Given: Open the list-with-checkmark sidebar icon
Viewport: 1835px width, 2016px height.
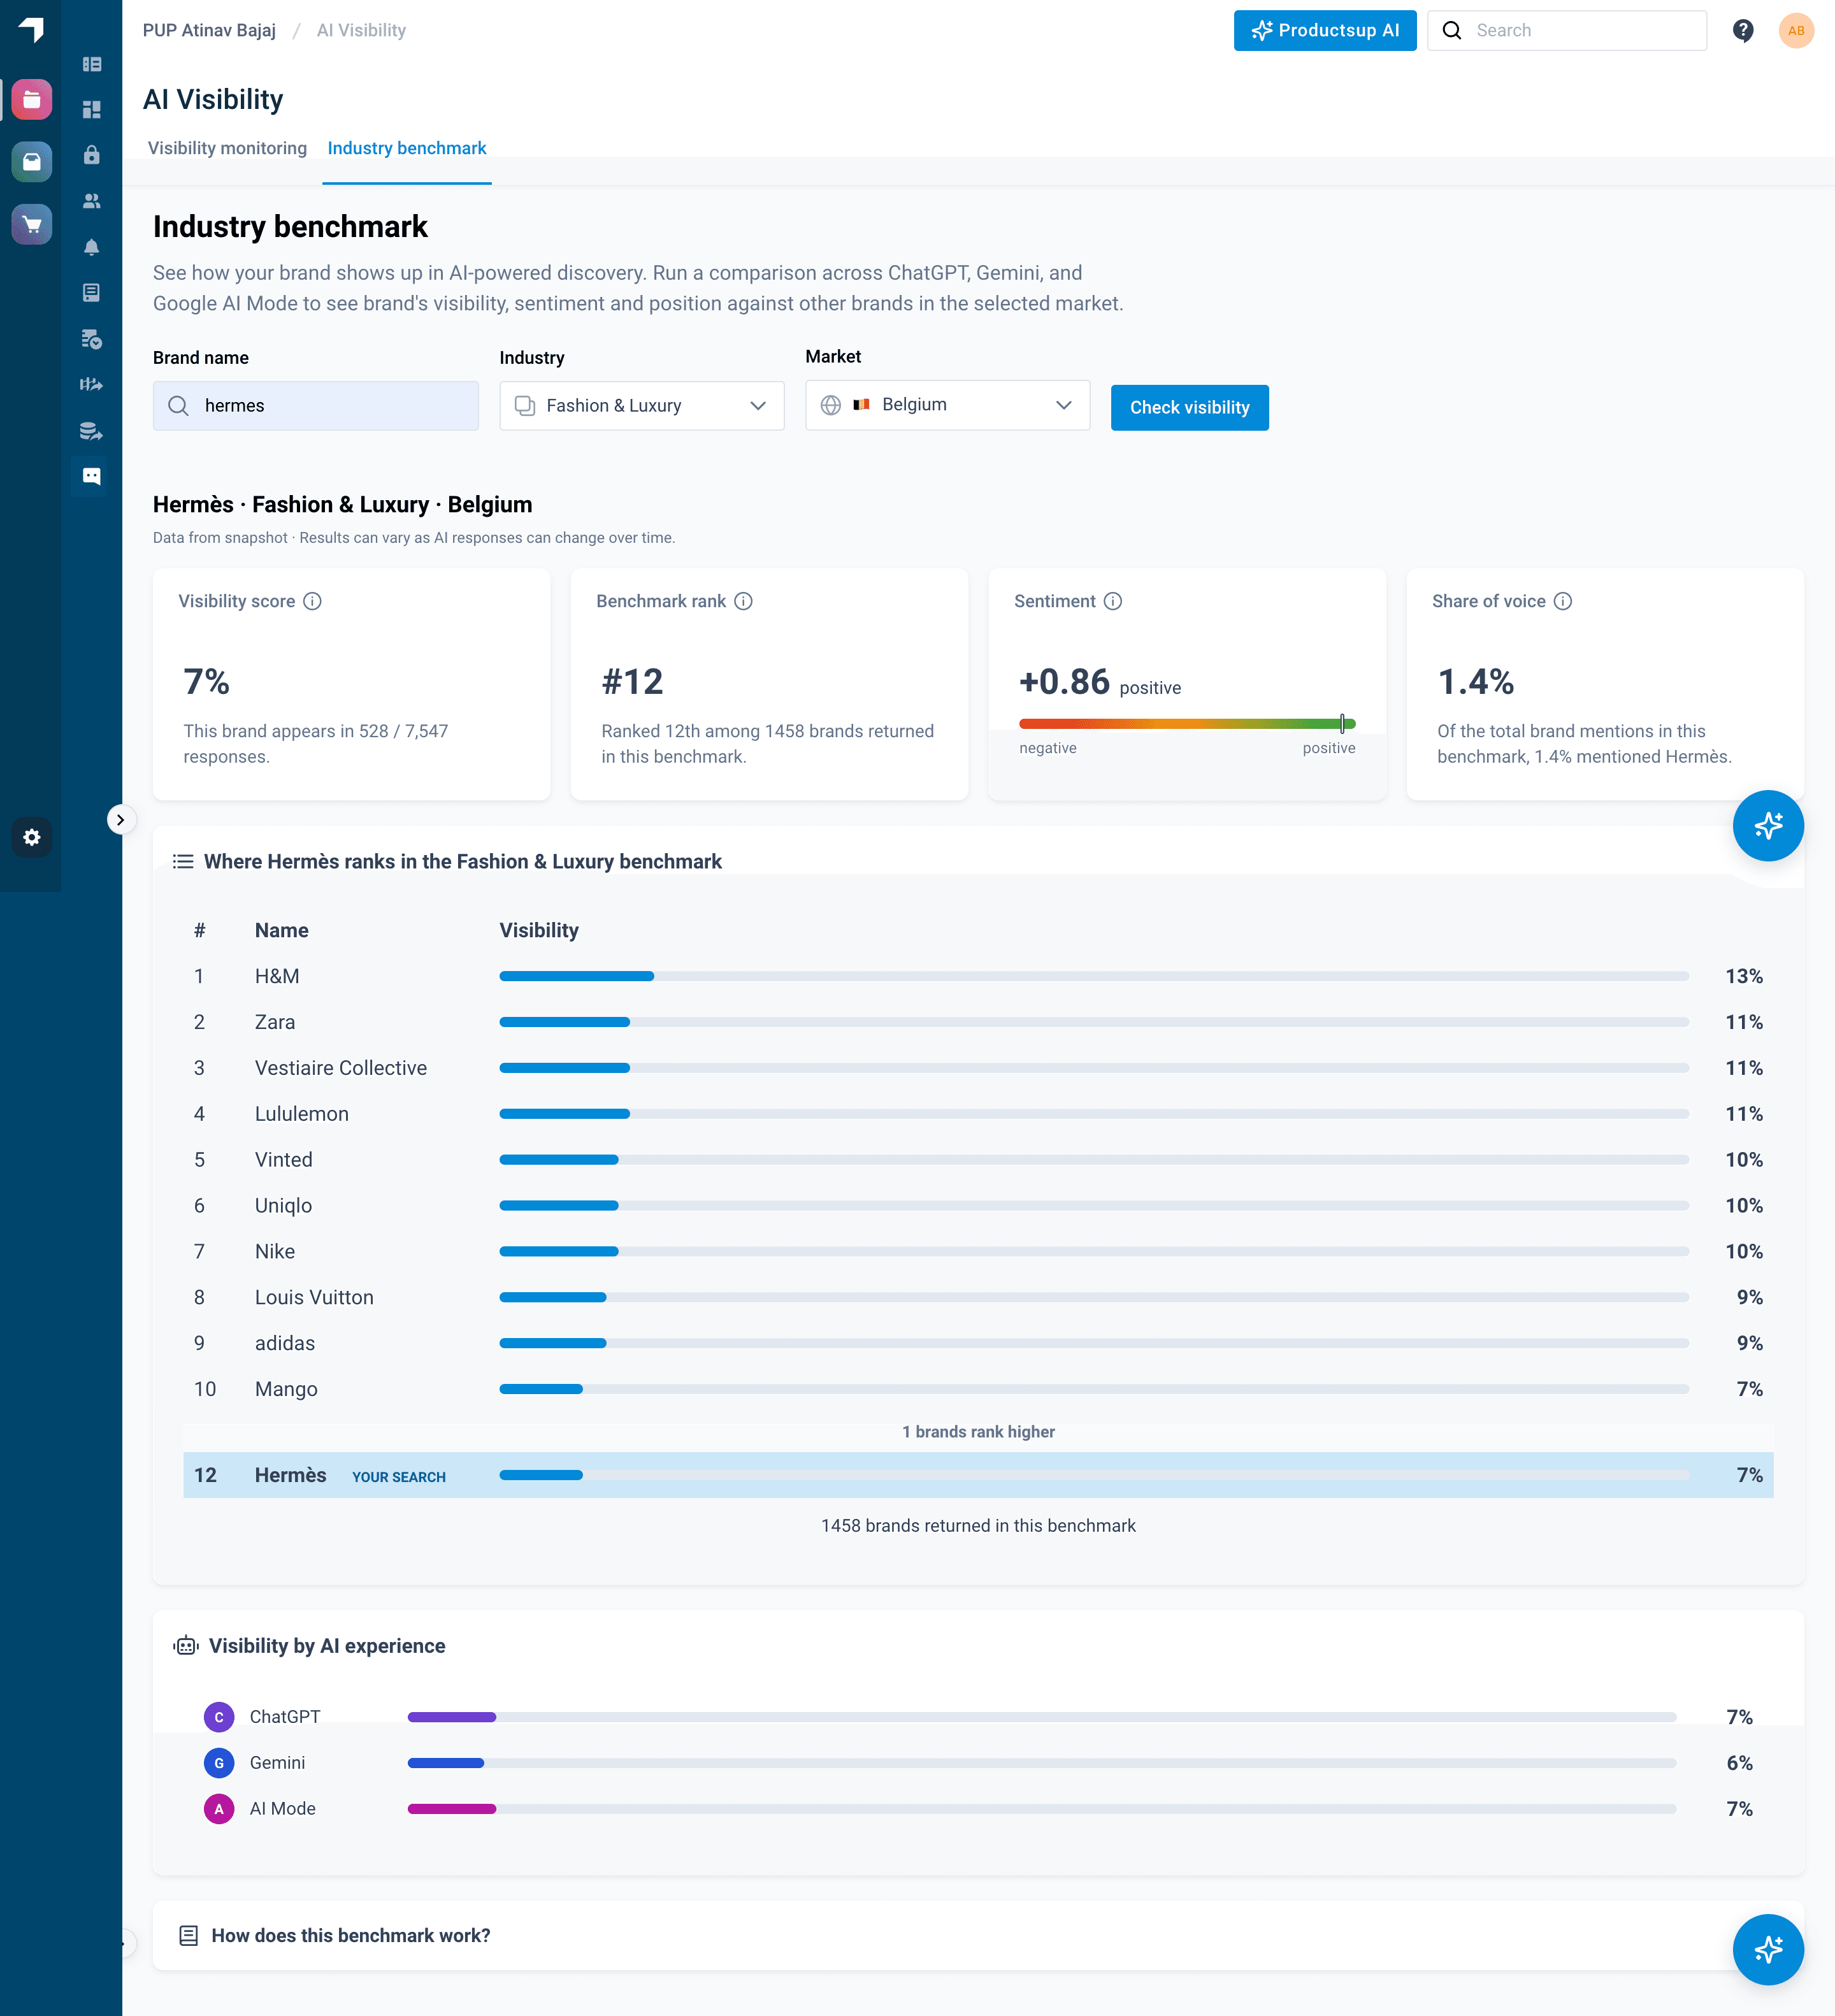Looking at the screenshot, I should (91, 339).
